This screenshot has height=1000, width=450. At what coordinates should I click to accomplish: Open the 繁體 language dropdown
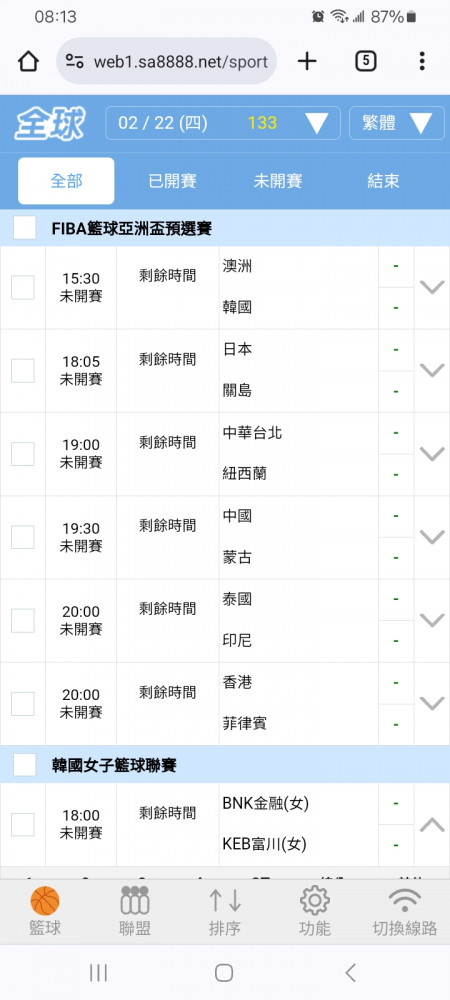396,123
